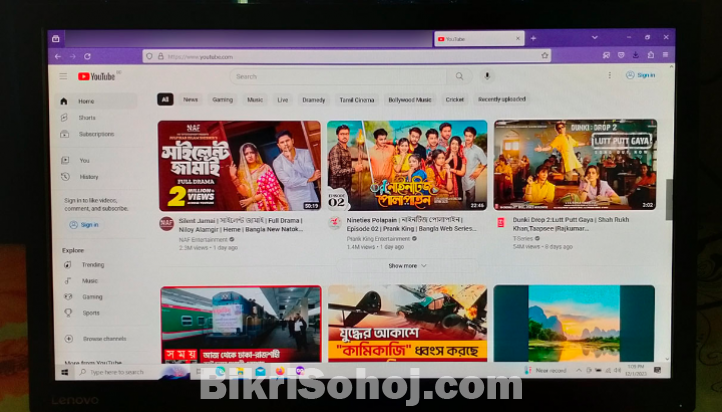This screenshot has width=722, height=412.
Task: Open File Explorer from taskbar
Action: [x=240, y=371]
